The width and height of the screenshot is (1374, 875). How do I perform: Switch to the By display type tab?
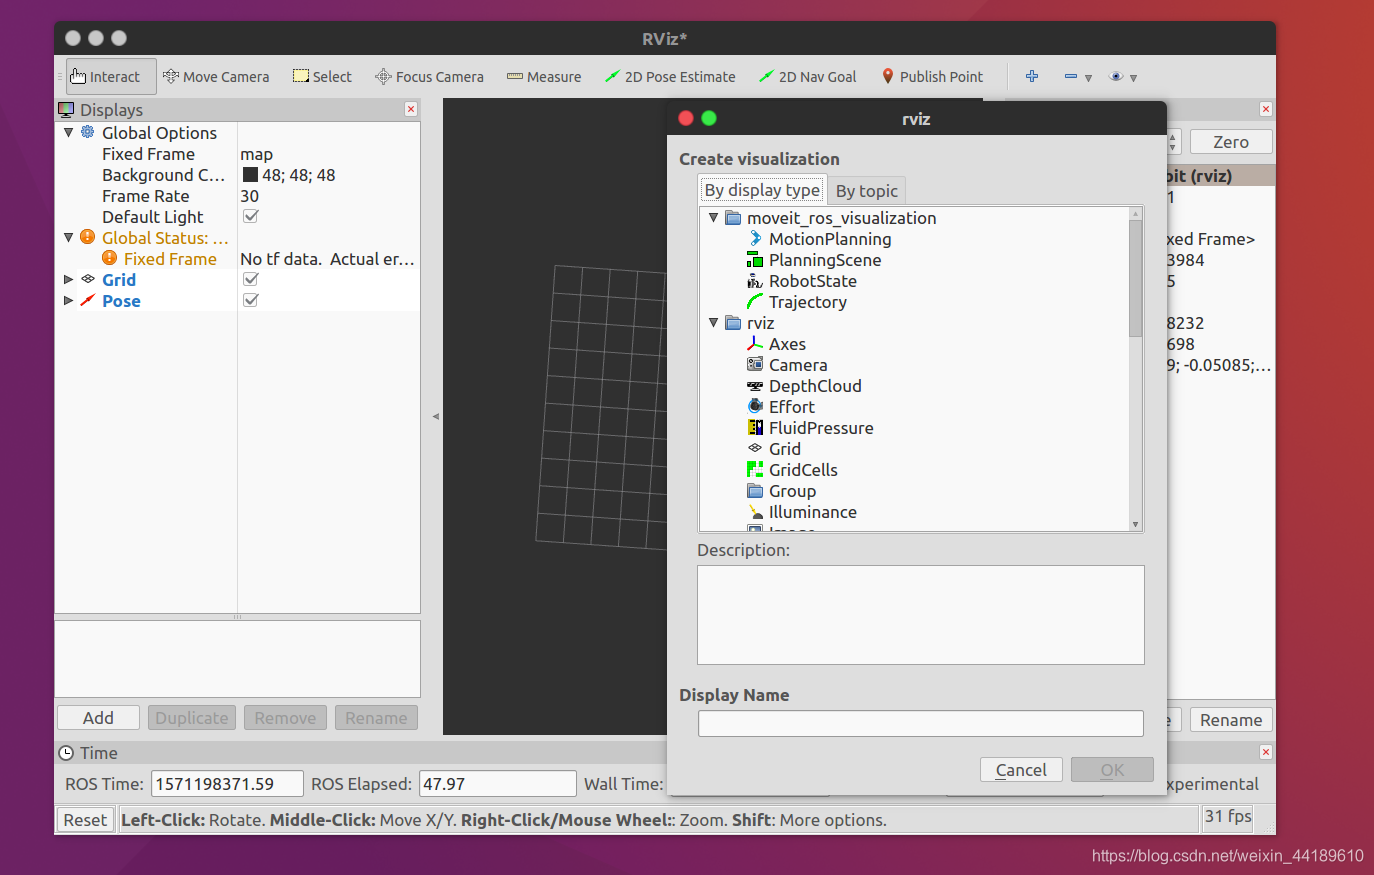[x=762, y=190]
